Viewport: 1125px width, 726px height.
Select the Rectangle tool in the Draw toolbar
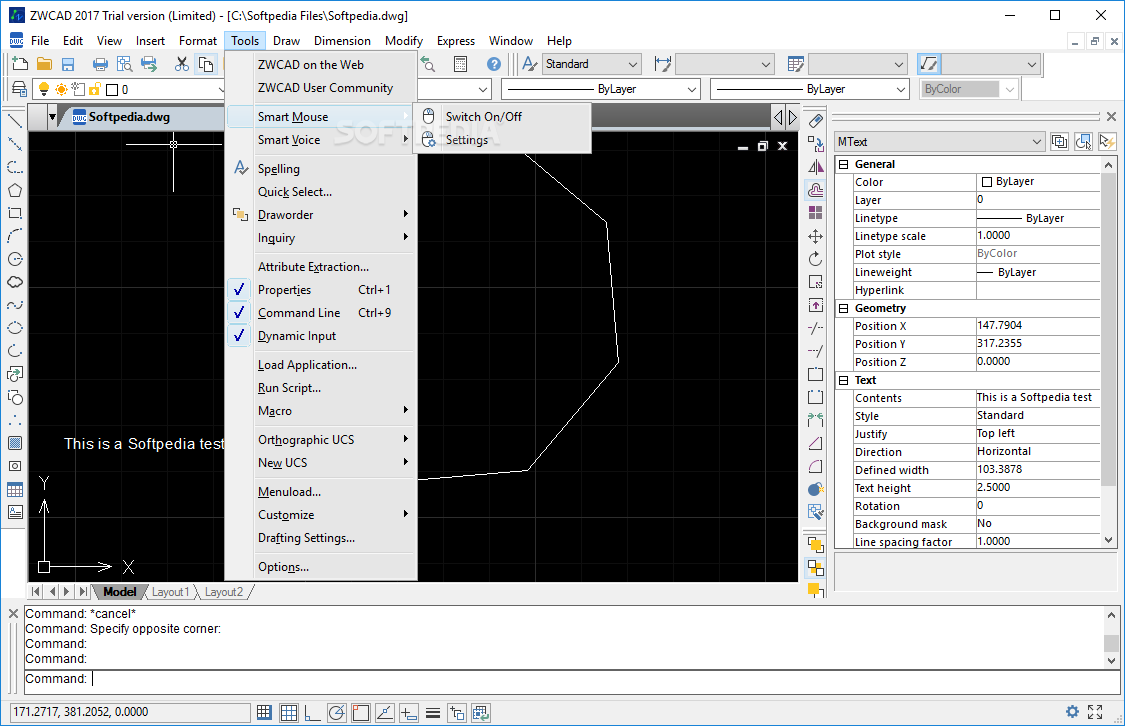pos(14,213)
